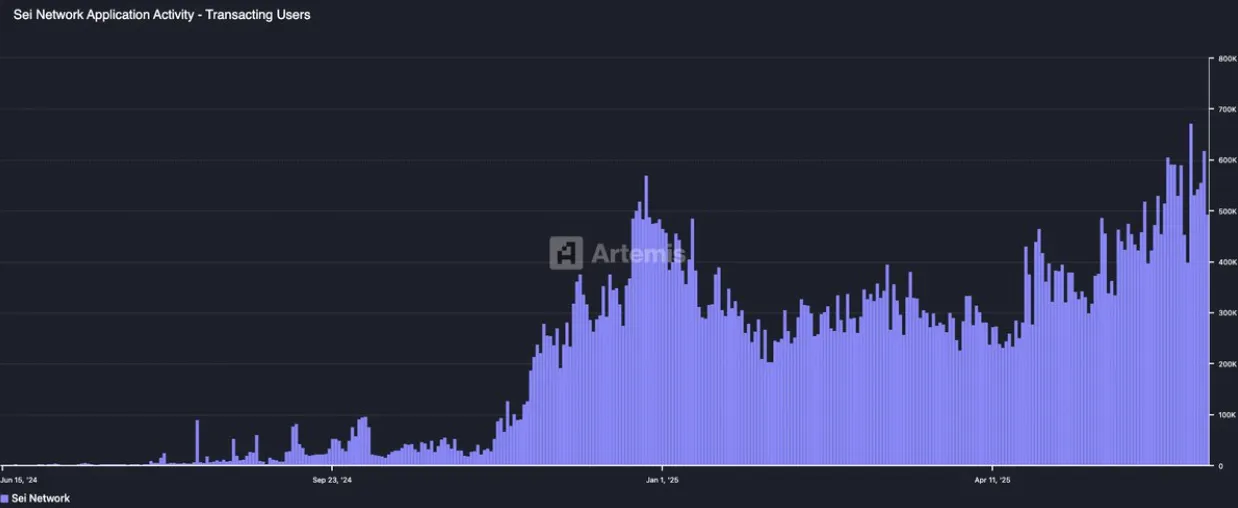Viewport: 1238px width, 508px height.
Task: Click the Apr 11, '25 x-axis tick label
Action: coord(992,480)
